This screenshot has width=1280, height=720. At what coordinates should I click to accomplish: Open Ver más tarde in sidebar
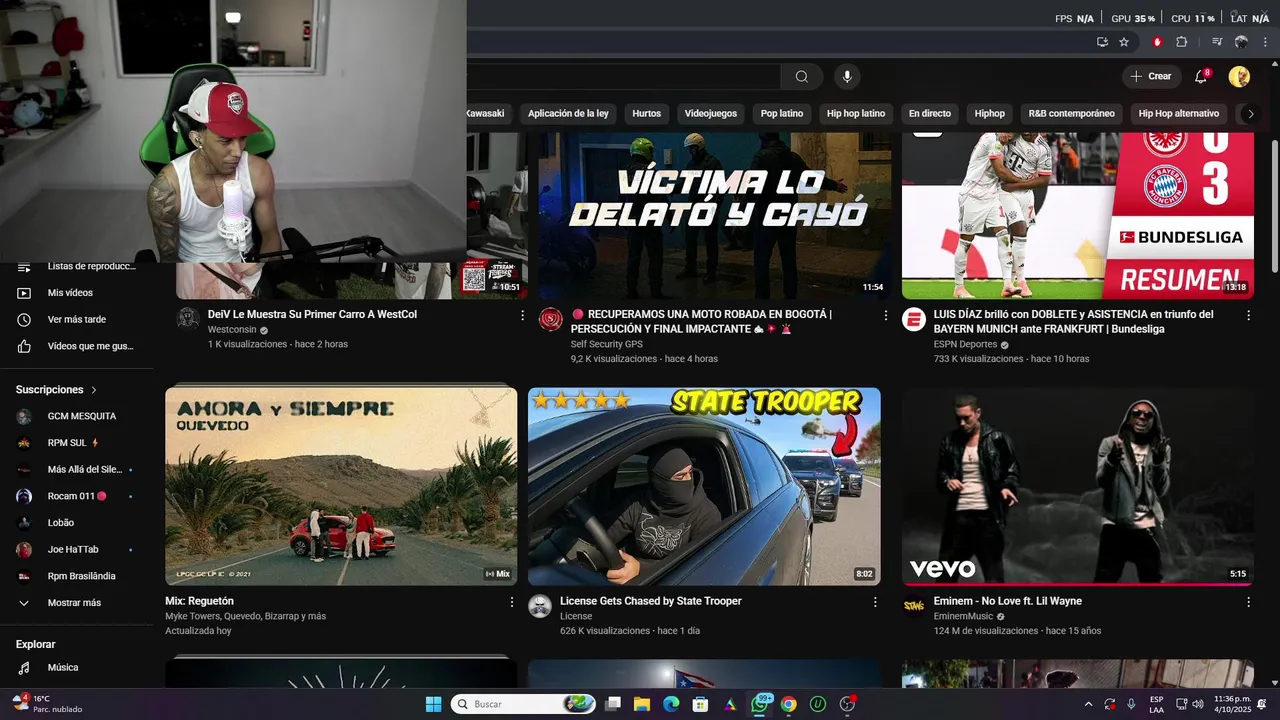[76, 320]
